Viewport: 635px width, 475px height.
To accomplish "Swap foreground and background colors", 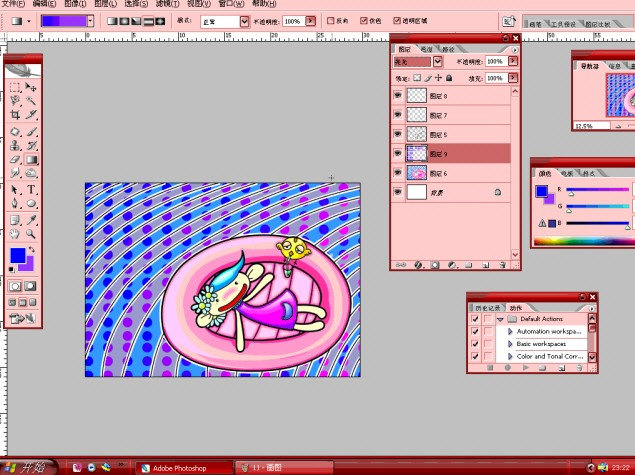I will pos(32,250).
